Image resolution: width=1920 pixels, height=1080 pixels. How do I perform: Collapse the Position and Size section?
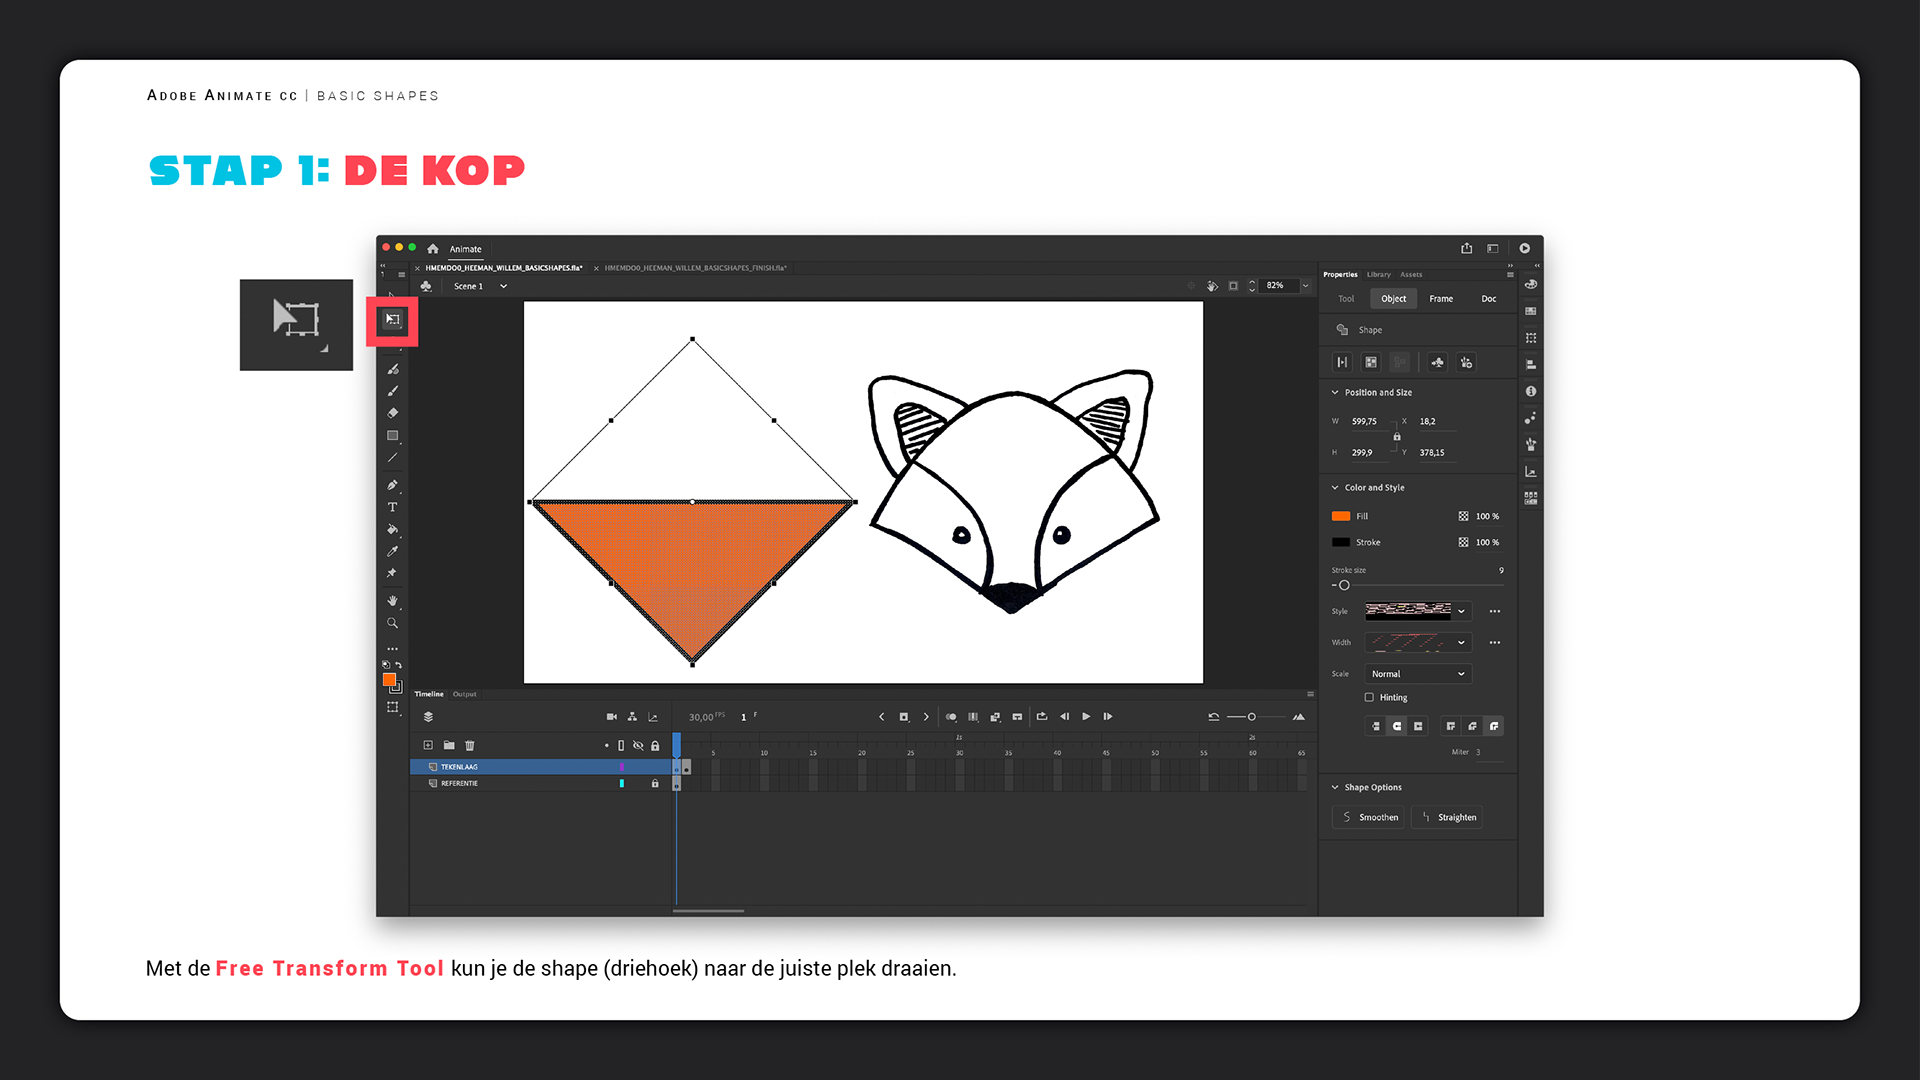[x=1335, y=393]
